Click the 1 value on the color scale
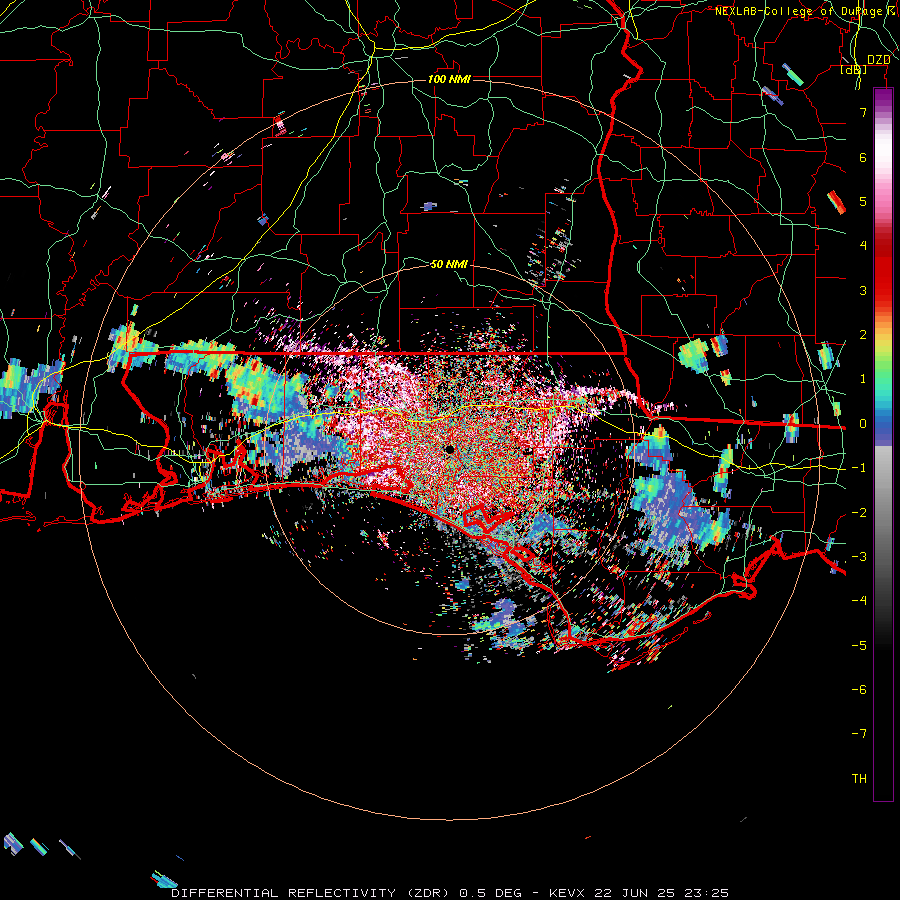 pyautogui.click(x=863, y=379)
